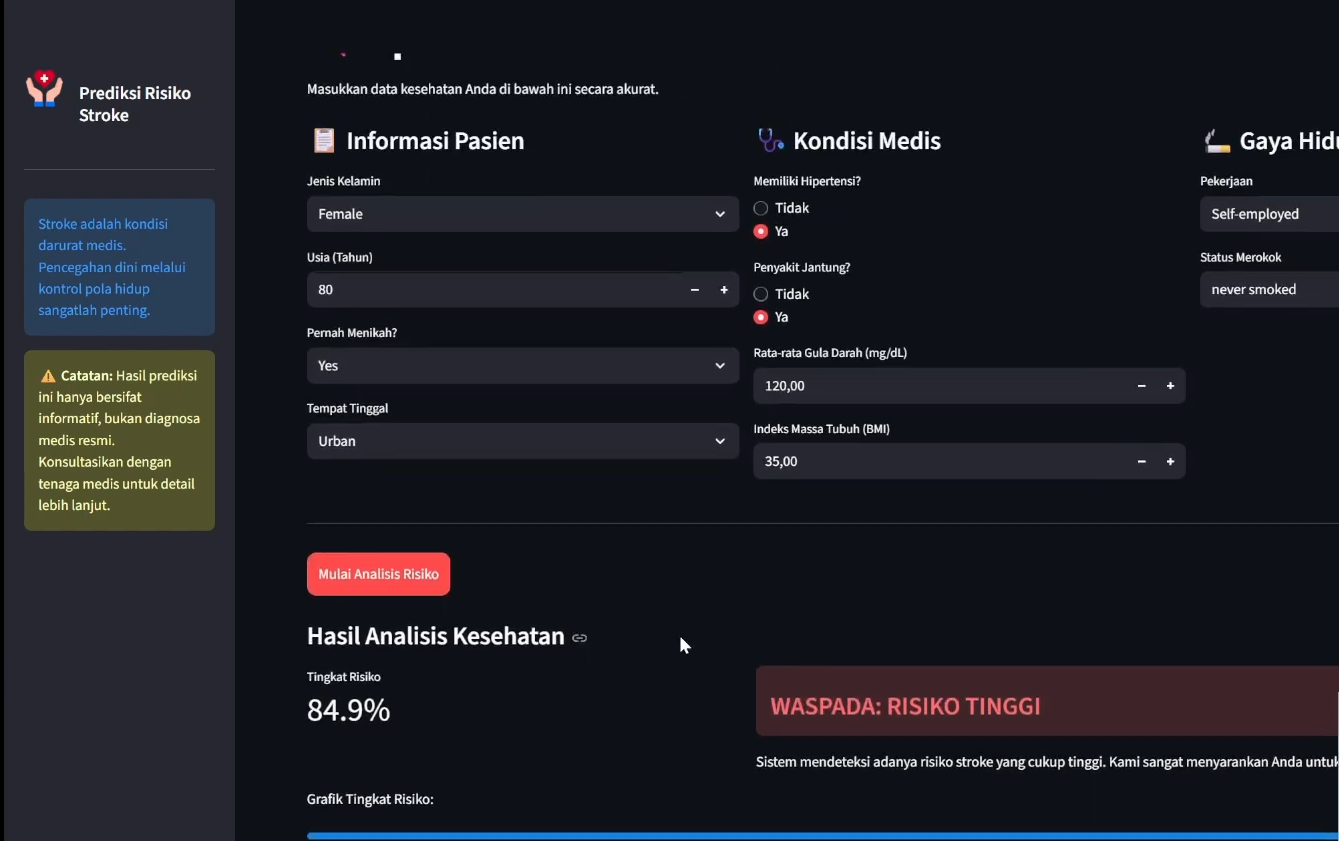1339x841 pixels.
Task: Increase Usia value with plus button
Action: coord(724,290)
